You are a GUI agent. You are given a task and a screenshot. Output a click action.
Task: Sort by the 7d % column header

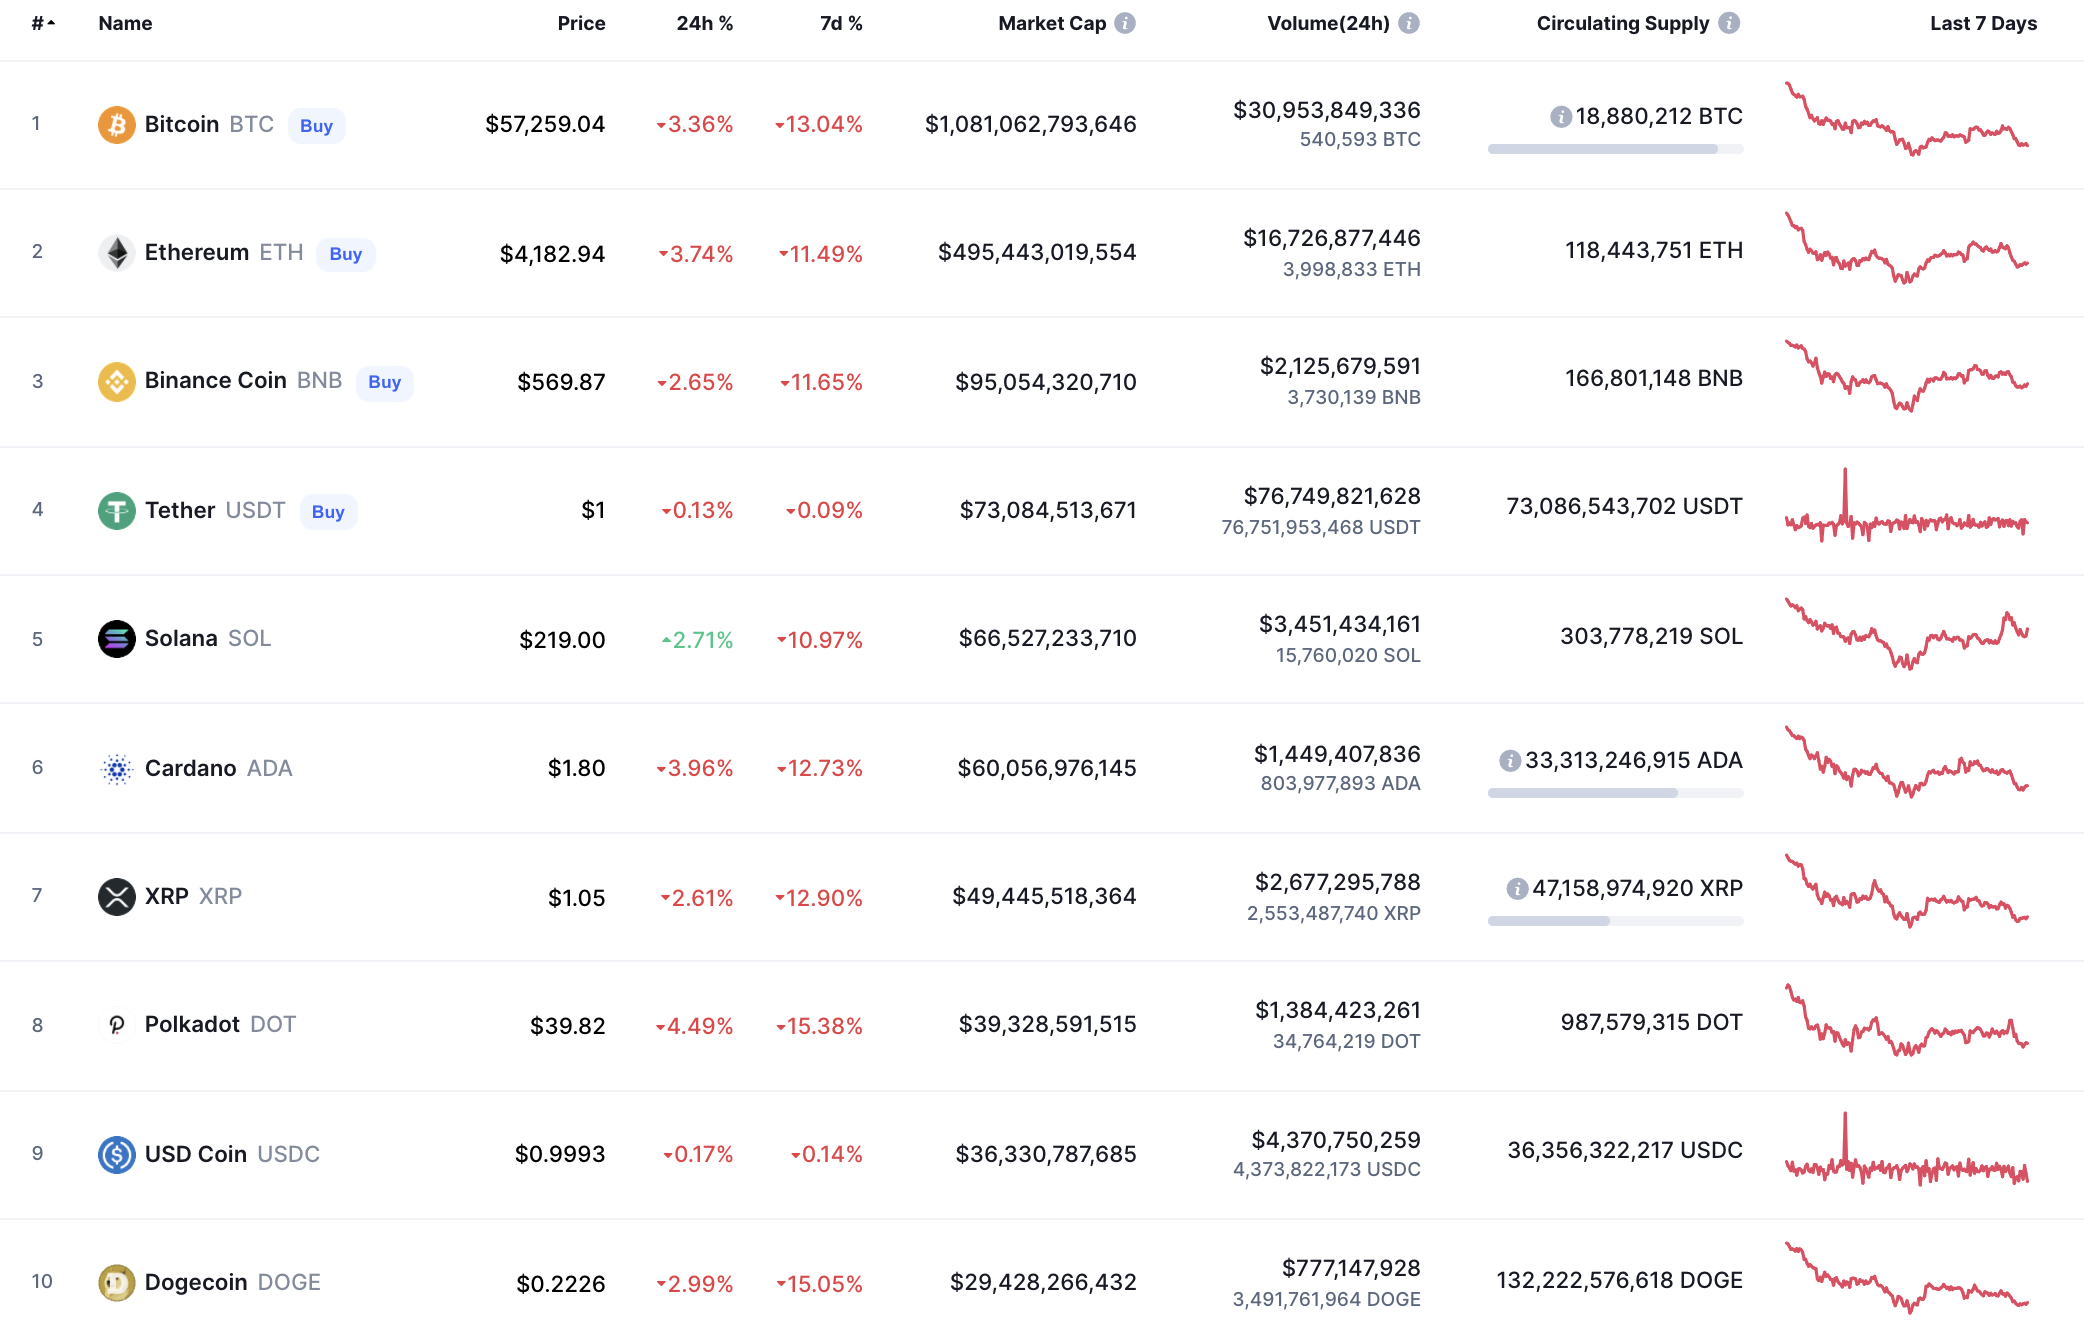[x=841, y=23]
